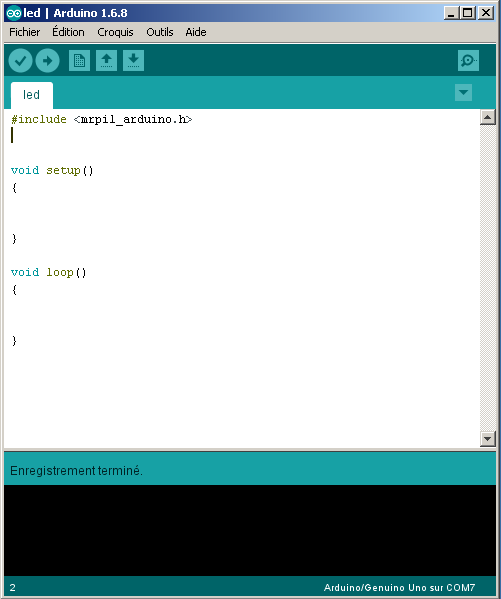Open the Serial Monitor magnifier icon
This screenshot has height=599, width=501.
pos(468,60)
